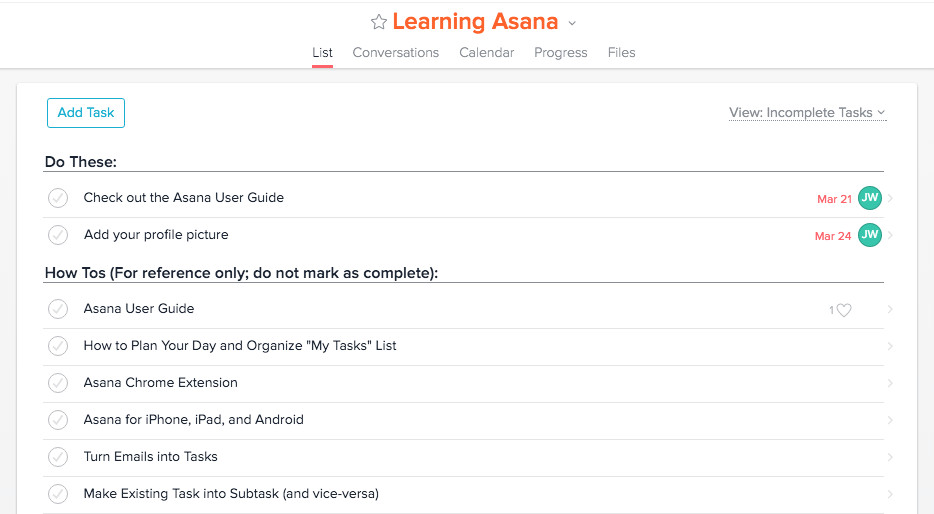Check off Asana Chrome Extension task
Screen dimensions: 934x514
[58, 383]
